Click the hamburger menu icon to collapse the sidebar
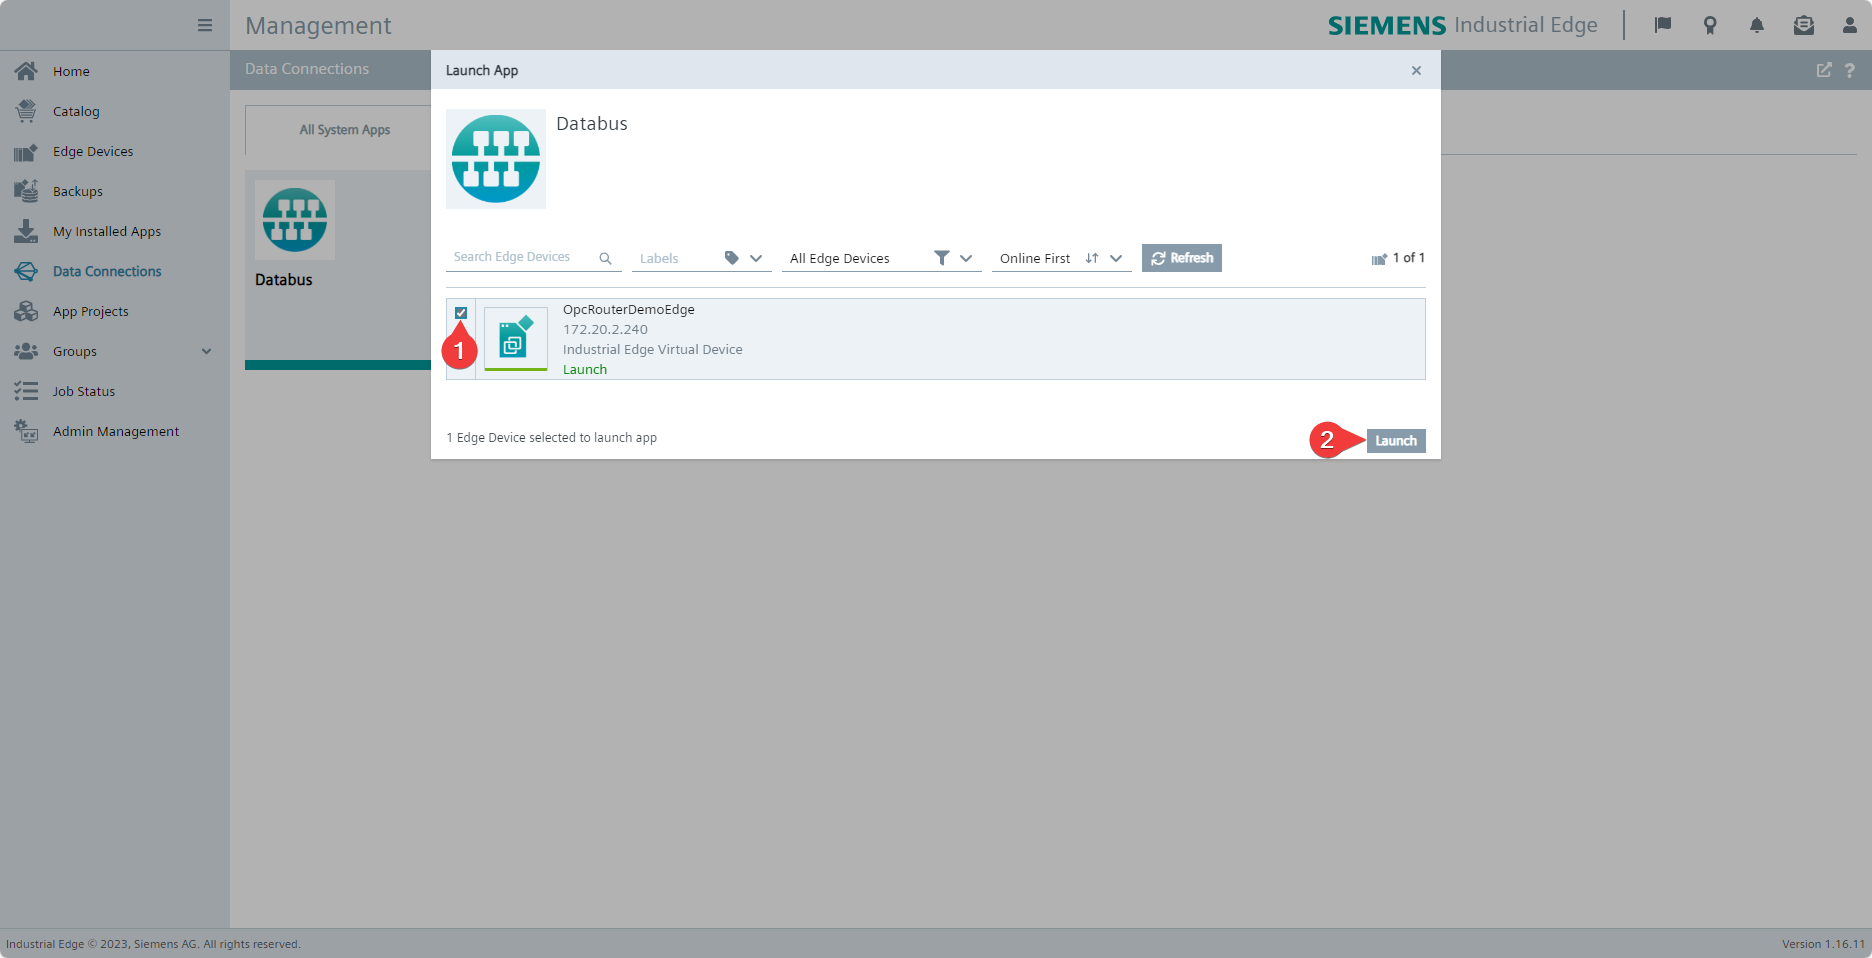The width and height of the screenshot is (1872, 958). pyautogui.click(x=205, y=25)
